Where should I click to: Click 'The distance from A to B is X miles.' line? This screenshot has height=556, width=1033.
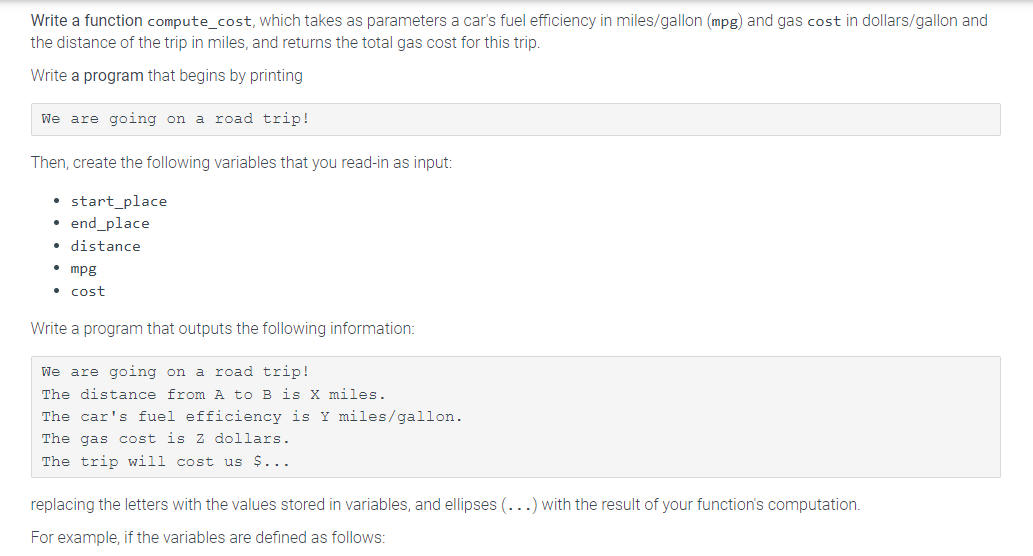pos(213,395)
